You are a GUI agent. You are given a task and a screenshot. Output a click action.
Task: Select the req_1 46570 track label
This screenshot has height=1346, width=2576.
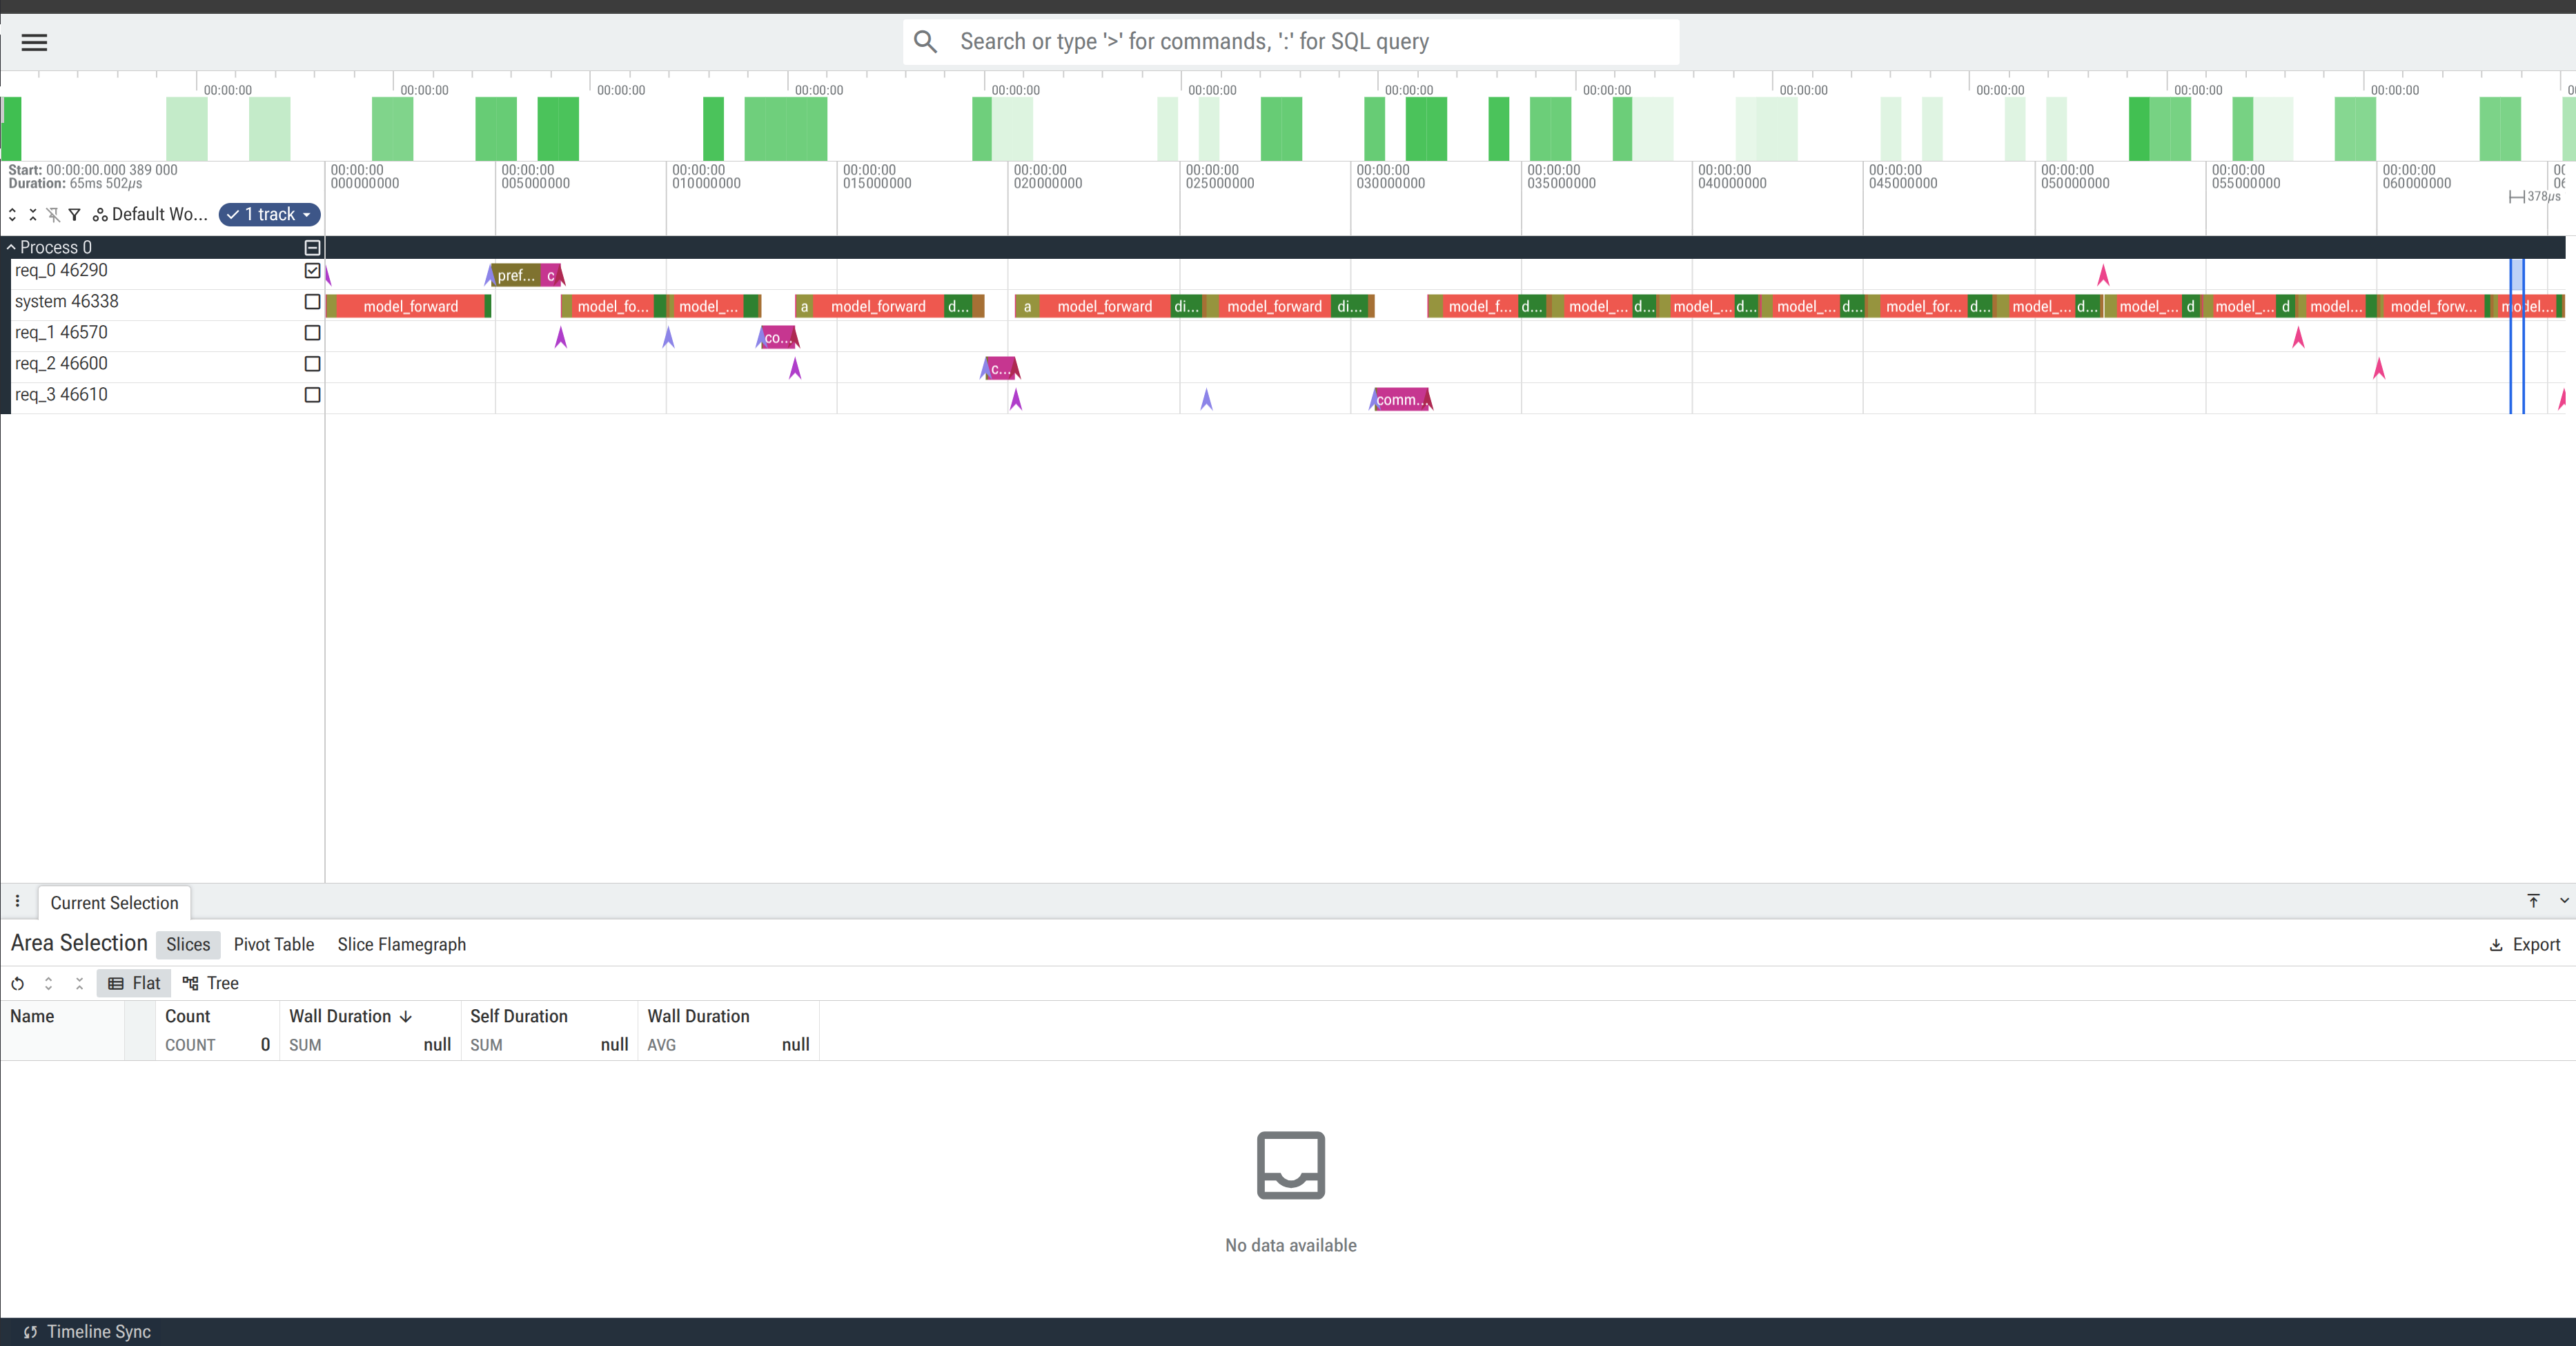61,332
